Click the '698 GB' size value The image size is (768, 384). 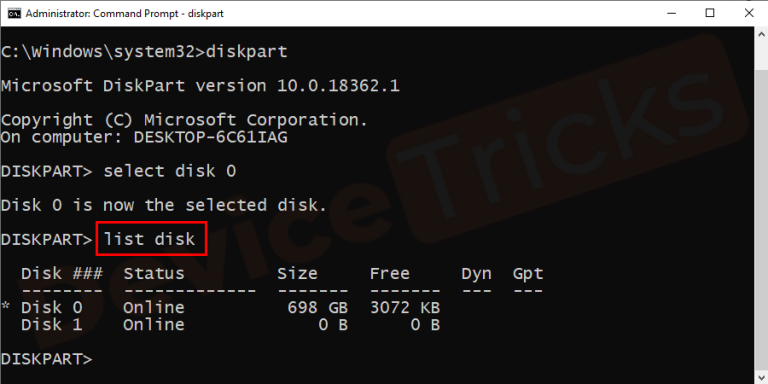click(318, 308)
